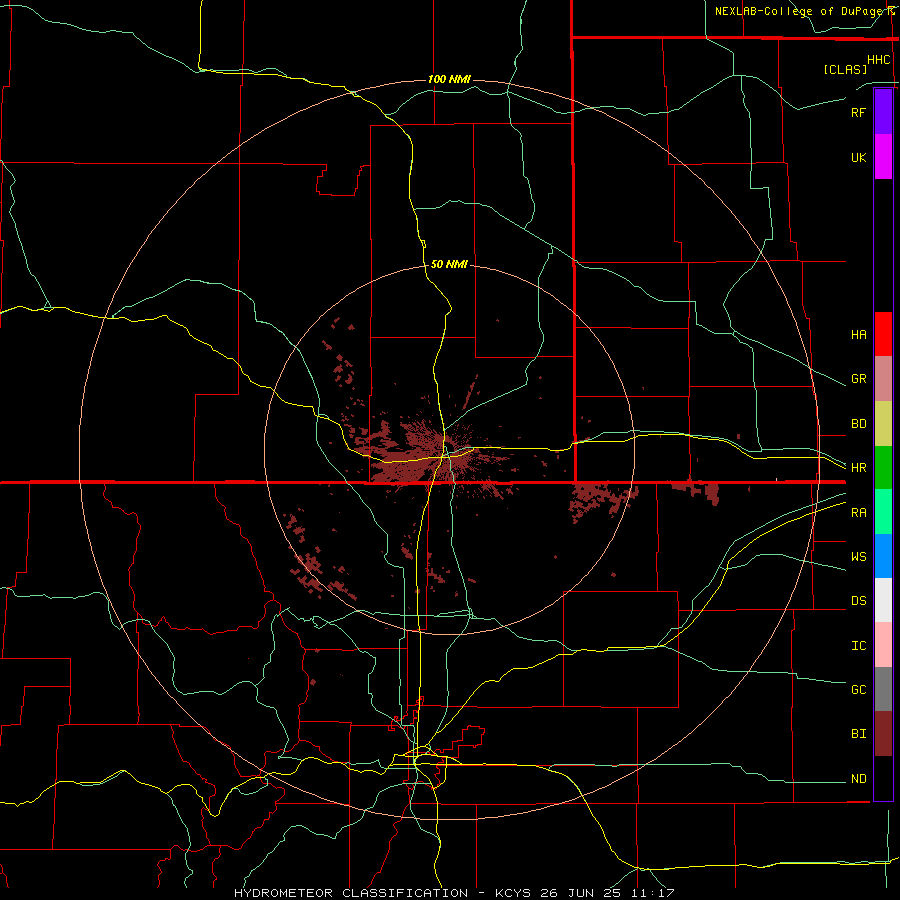
Task: Click the [CLAS] legend heading
Action: [845, 69]
